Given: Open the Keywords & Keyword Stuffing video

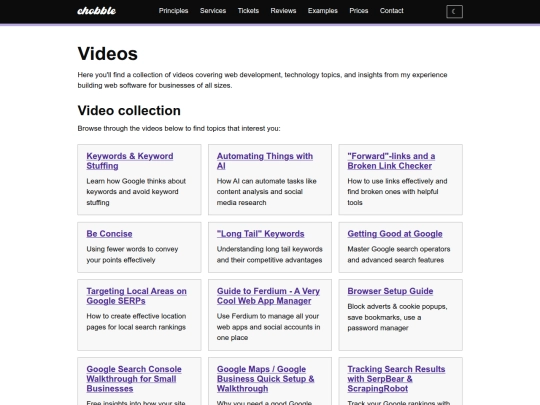Looking at the screenshot, I should [130, 161].
